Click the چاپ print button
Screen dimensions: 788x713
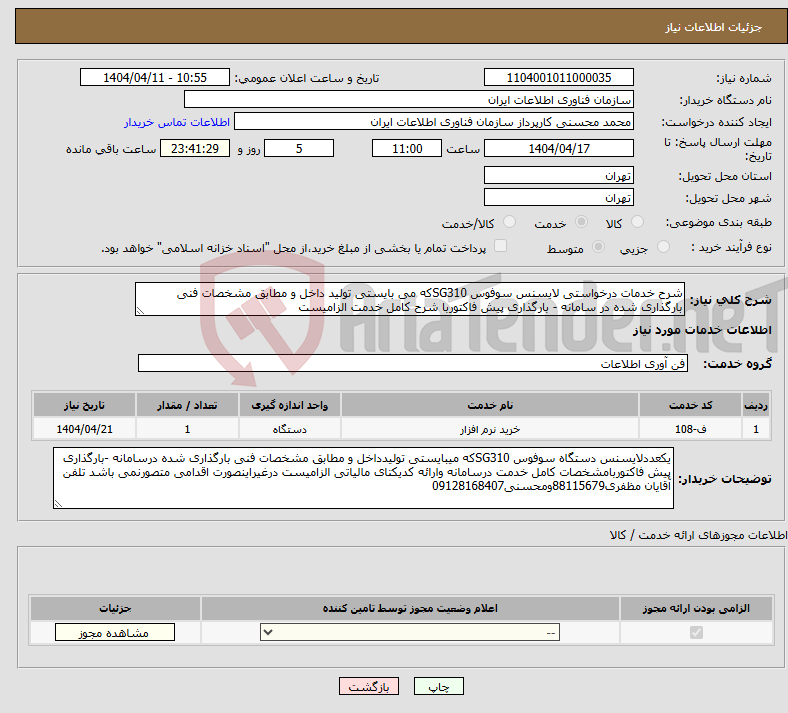439,686
